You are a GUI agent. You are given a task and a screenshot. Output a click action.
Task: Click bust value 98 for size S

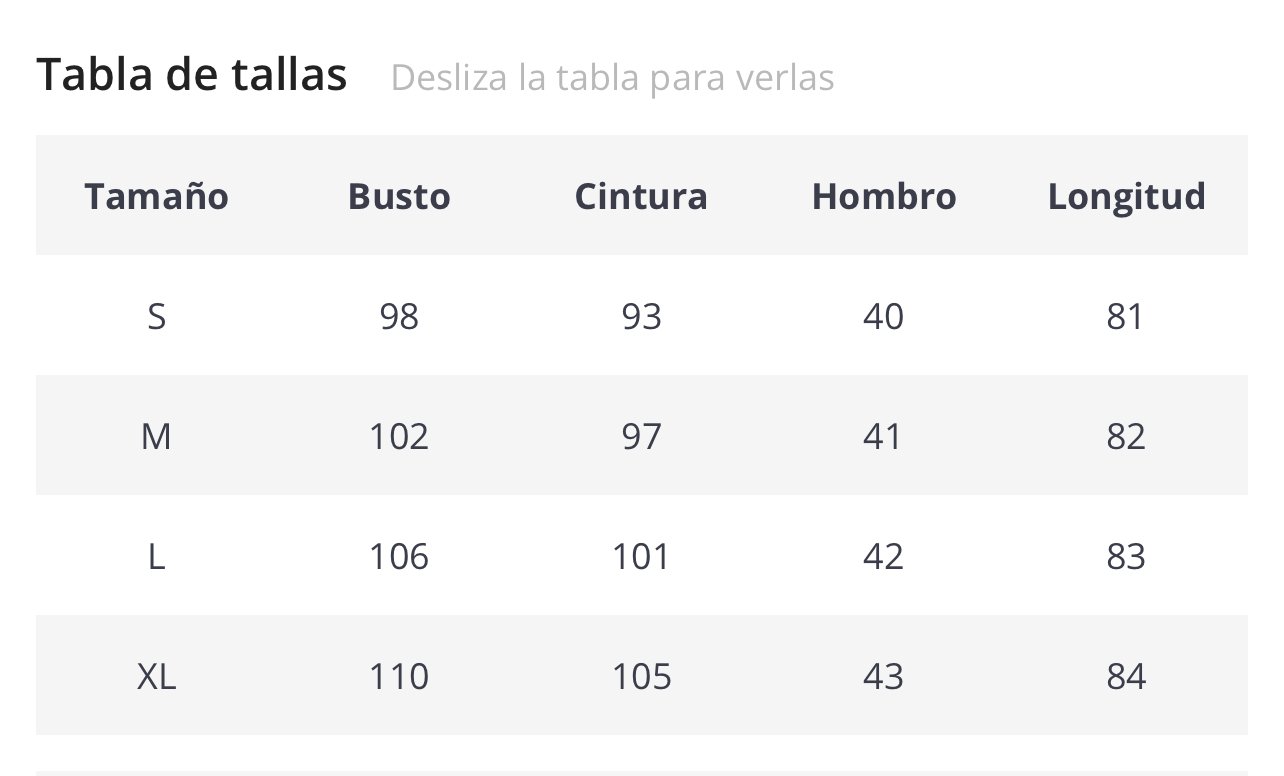click(x=399, y=316)
